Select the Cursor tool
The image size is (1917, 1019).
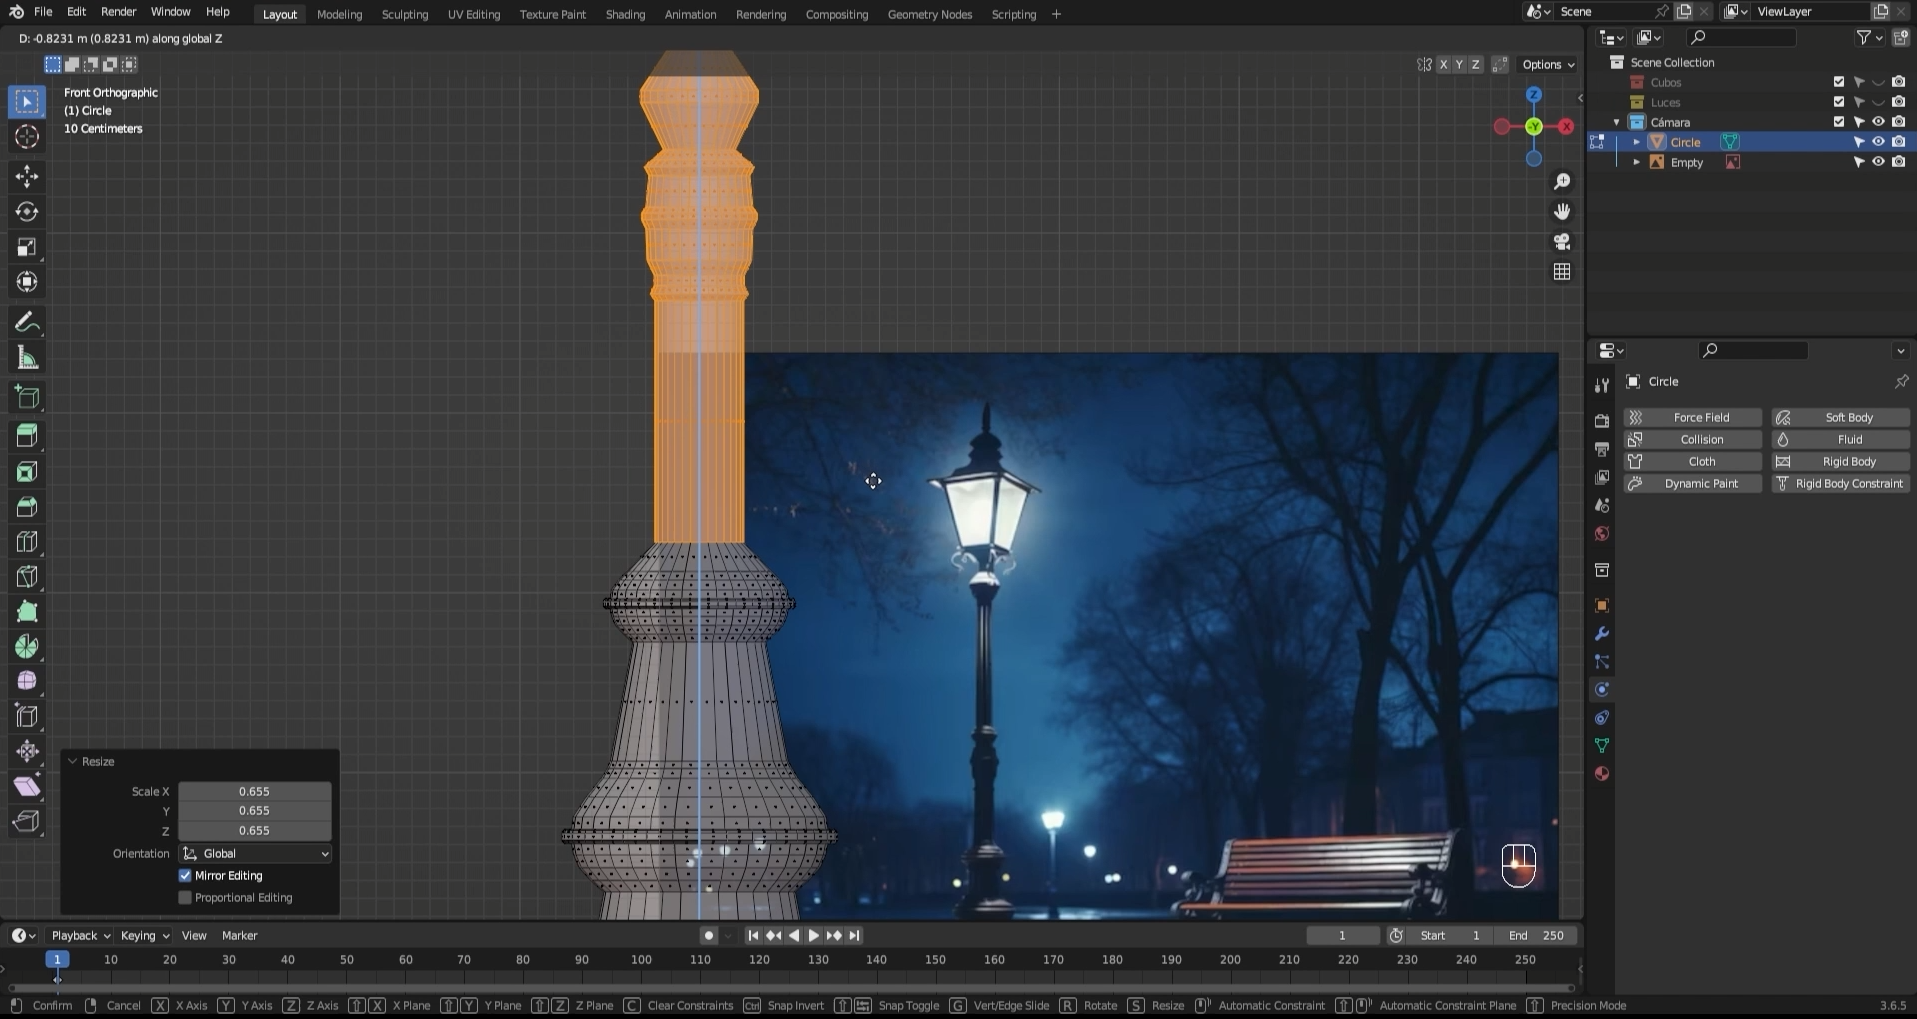pyautogui.click(x=27, y=137)
